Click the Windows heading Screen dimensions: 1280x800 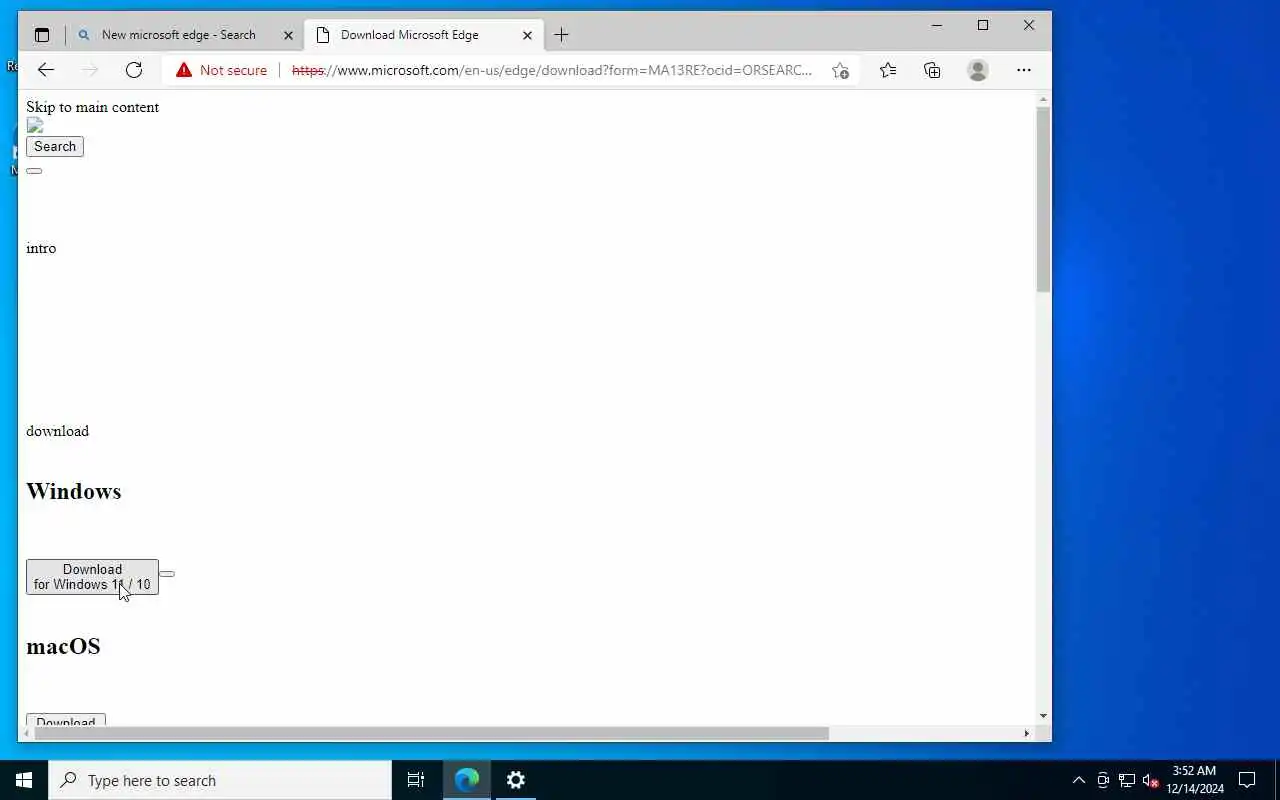coord(74,491)
